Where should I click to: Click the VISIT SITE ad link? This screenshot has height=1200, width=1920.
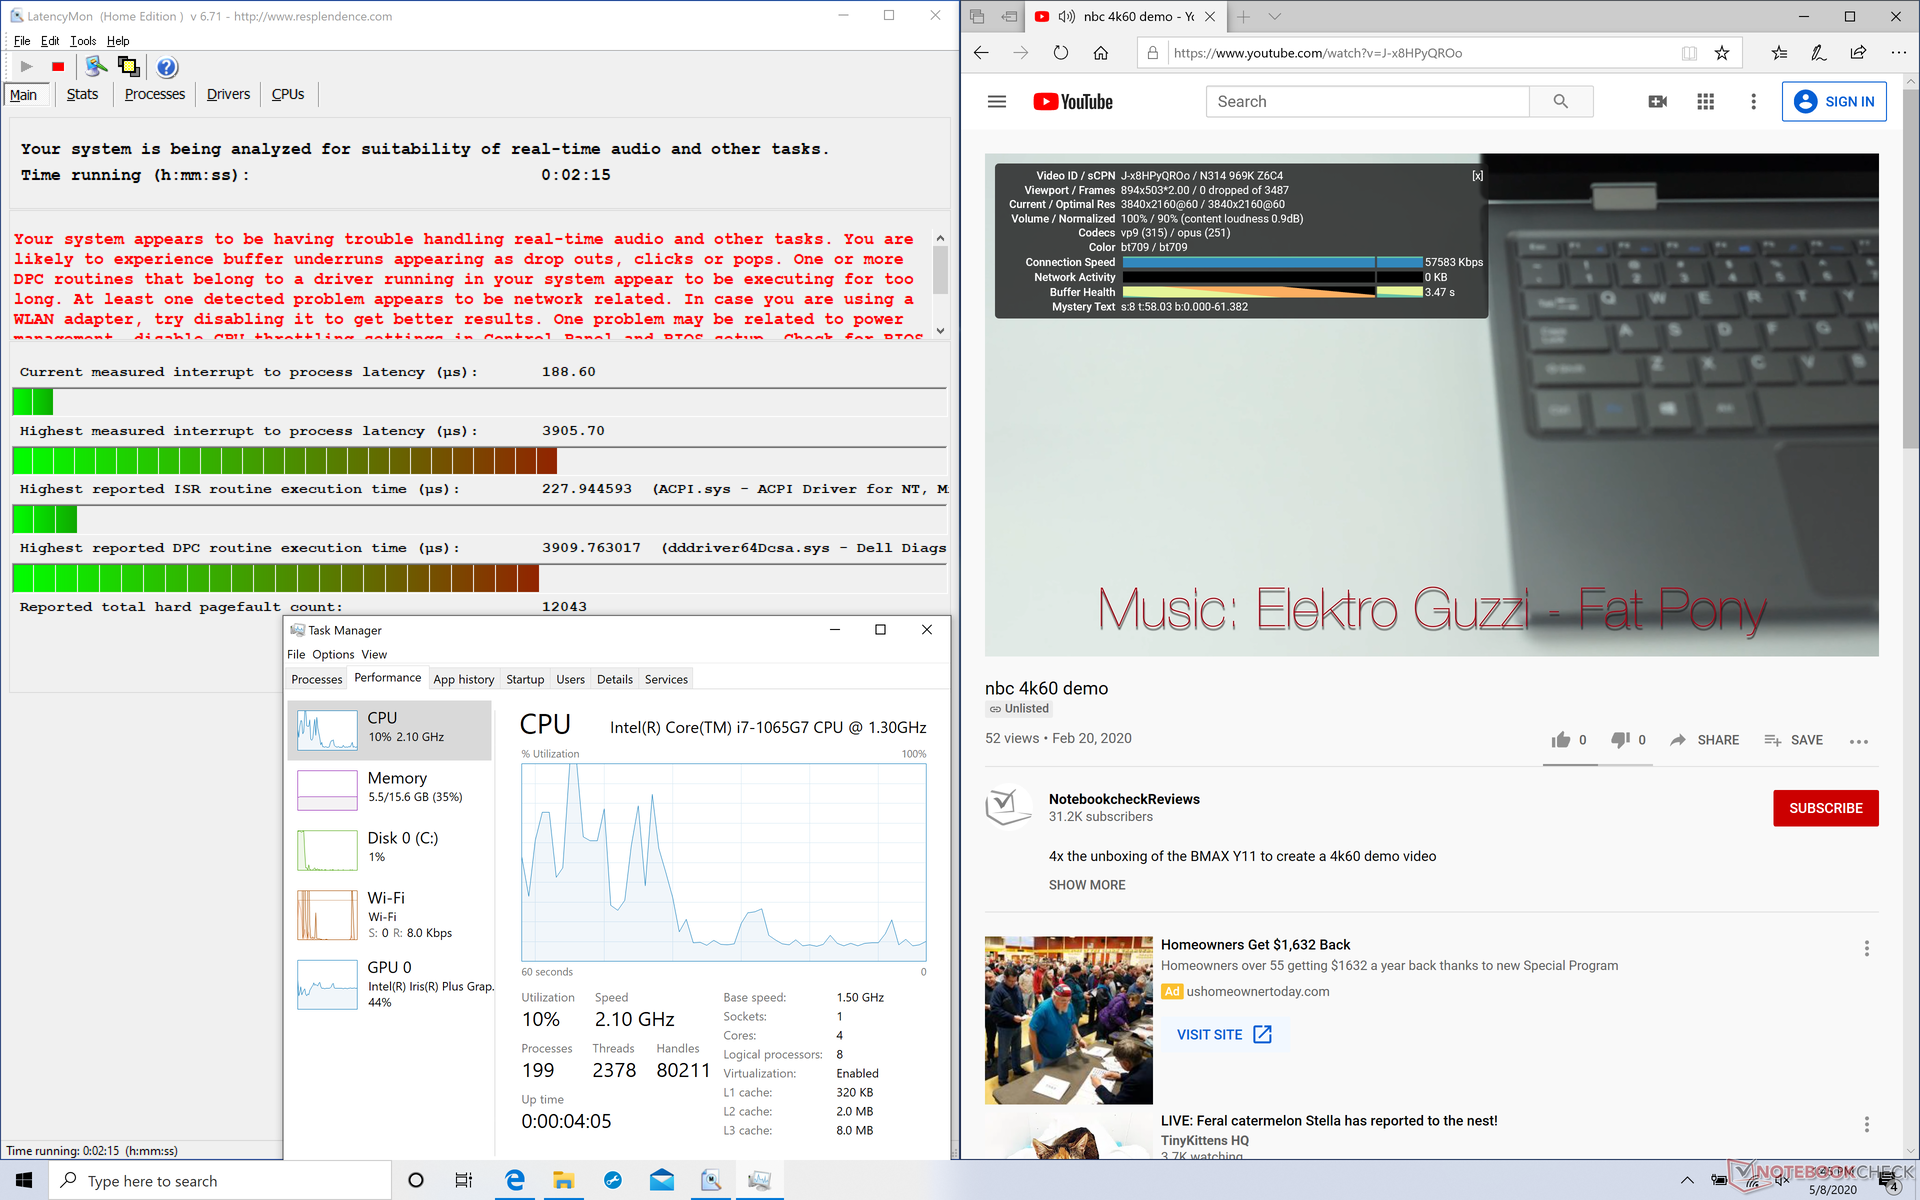click(1223, 1034)
